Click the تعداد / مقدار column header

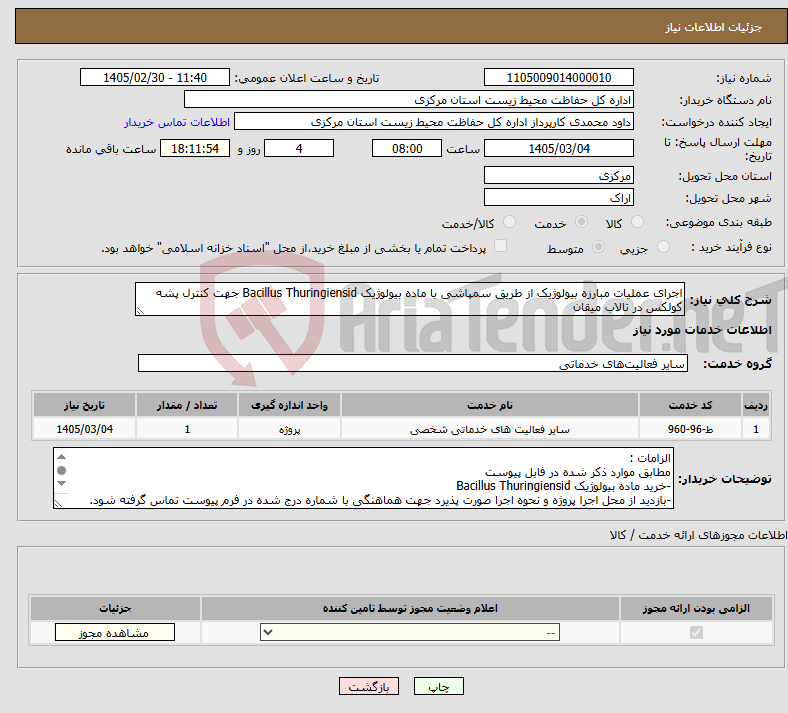pos(187,405)
